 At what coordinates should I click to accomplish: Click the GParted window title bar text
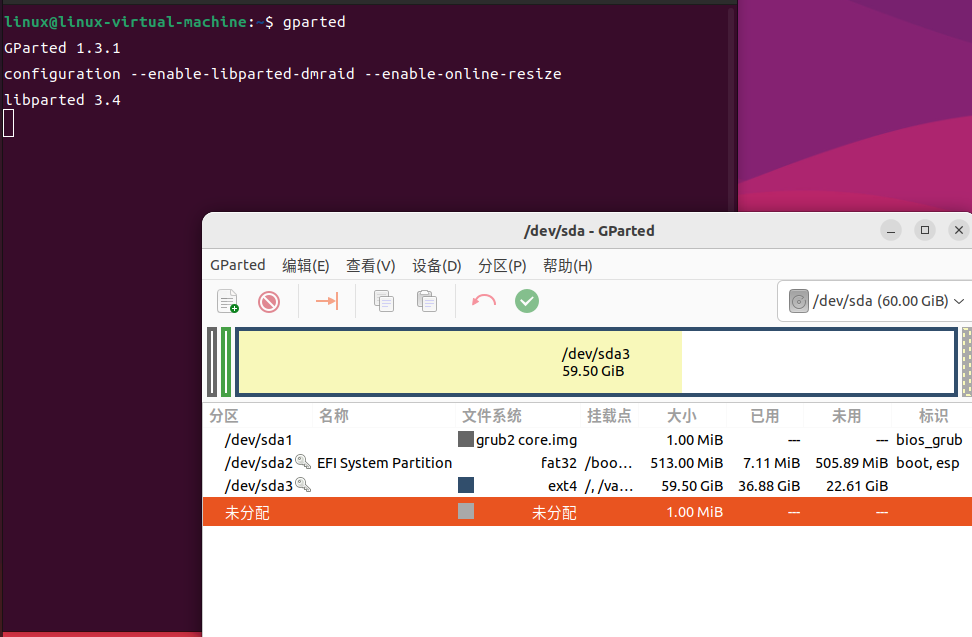589,231
